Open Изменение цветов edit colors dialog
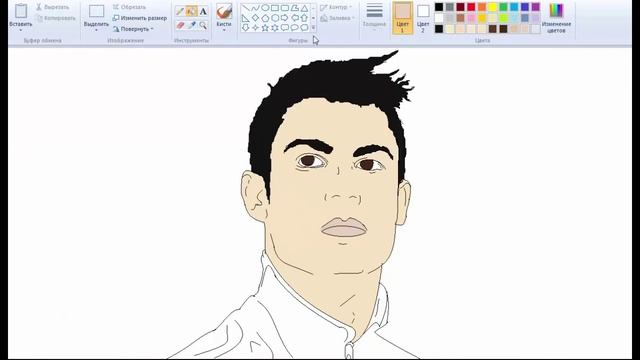Screen dimensions: 640x360 [x=556, y=18]
